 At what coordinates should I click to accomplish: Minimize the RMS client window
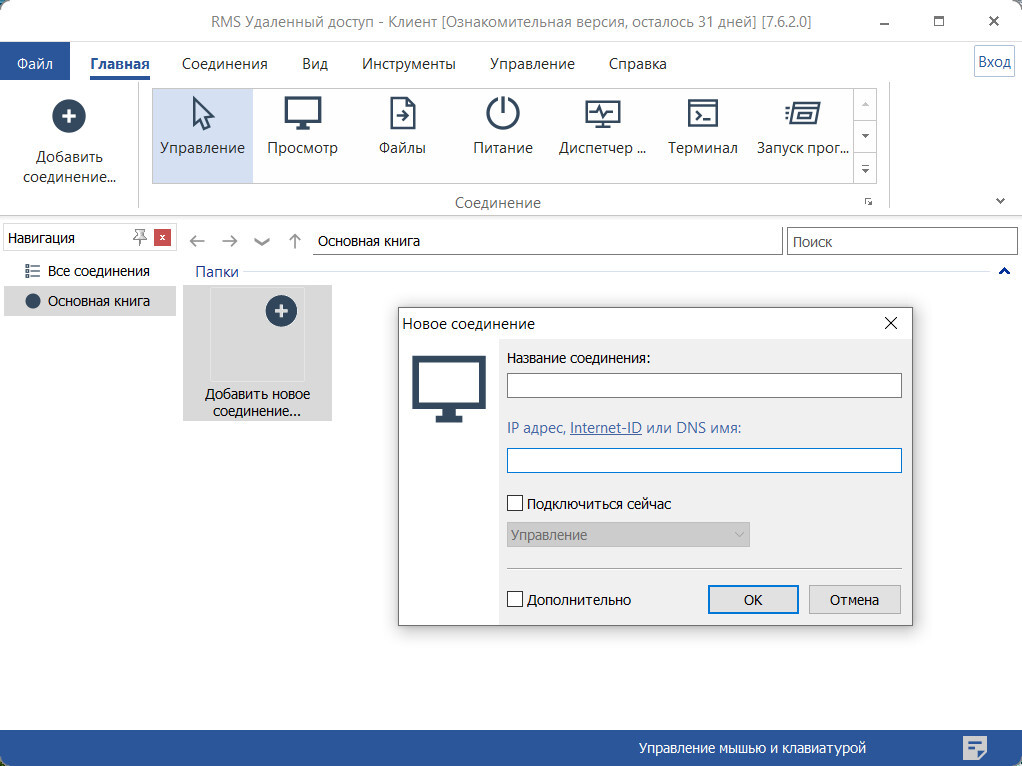pyautogui.click(x=884, y=22)
